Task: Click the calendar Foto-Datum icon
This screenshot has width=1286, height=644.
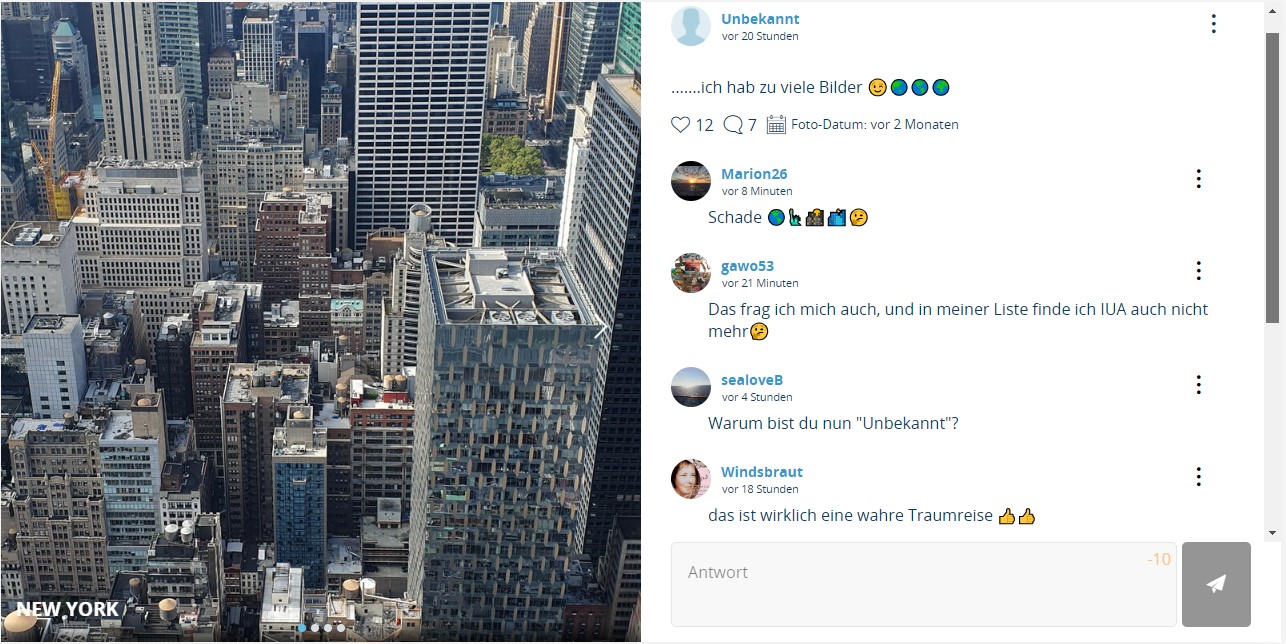Action: [776, 125]
